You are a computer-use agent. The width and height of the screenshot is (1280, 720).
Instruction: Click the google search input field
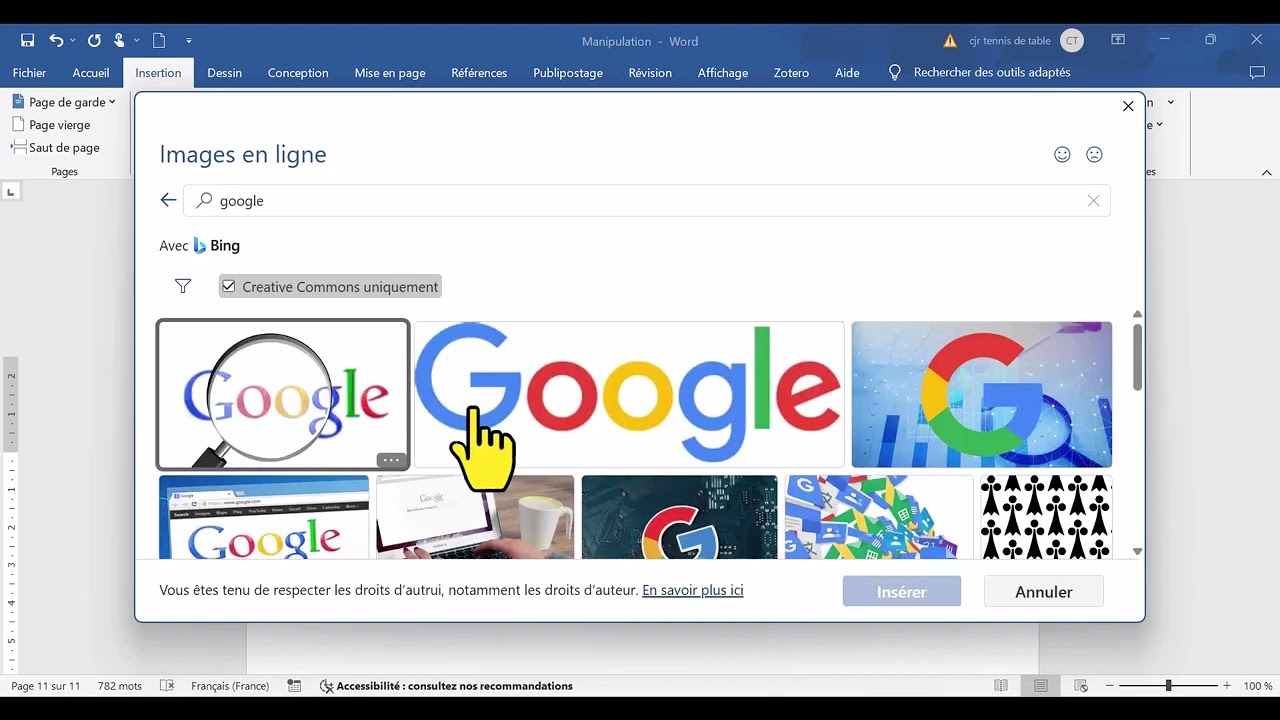646,201
